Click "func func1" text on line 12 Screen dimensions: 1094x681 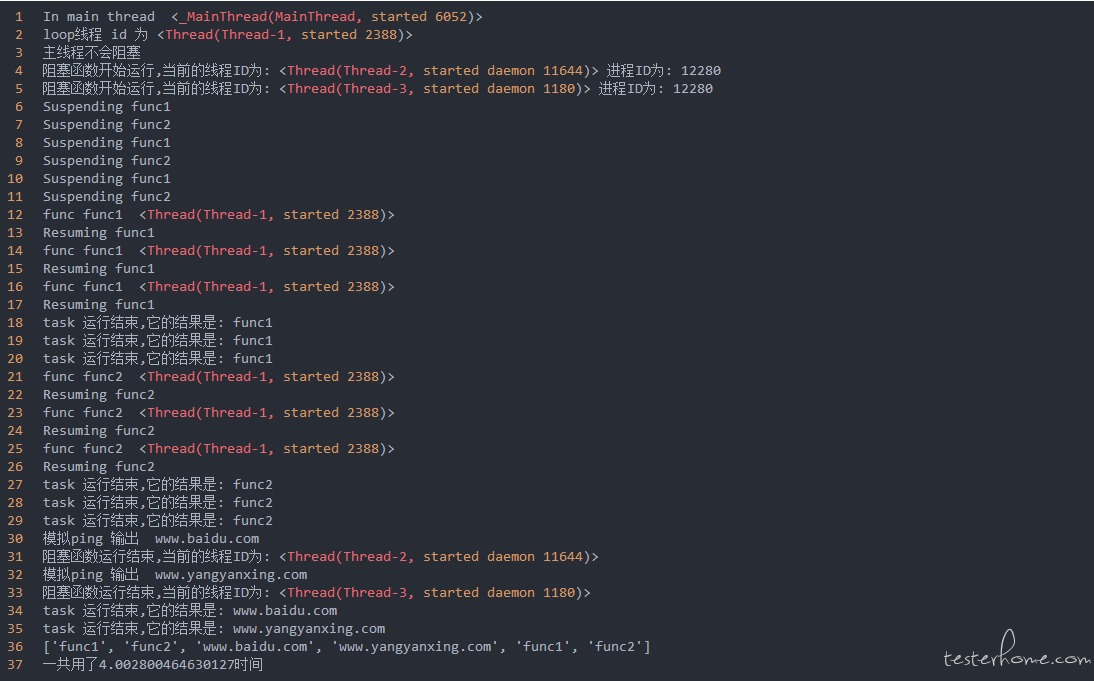[82, 215]
